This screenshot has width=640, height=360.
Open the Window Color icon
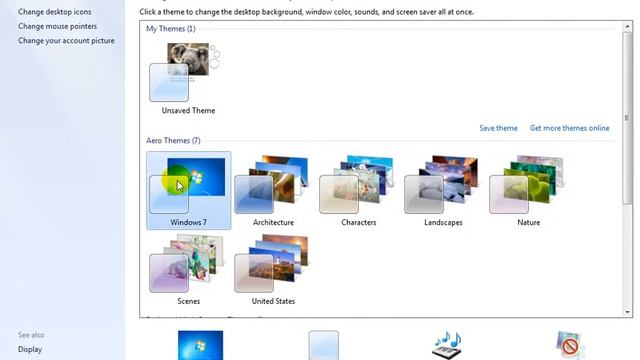(323, 345)
